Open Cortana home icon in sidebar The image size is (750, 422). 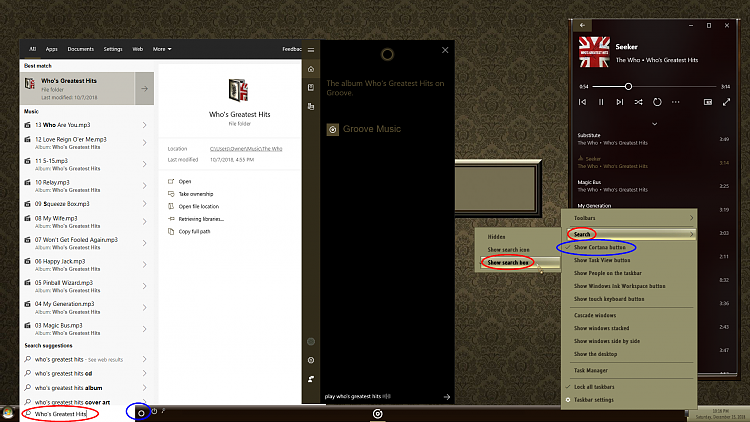point(311,69)
